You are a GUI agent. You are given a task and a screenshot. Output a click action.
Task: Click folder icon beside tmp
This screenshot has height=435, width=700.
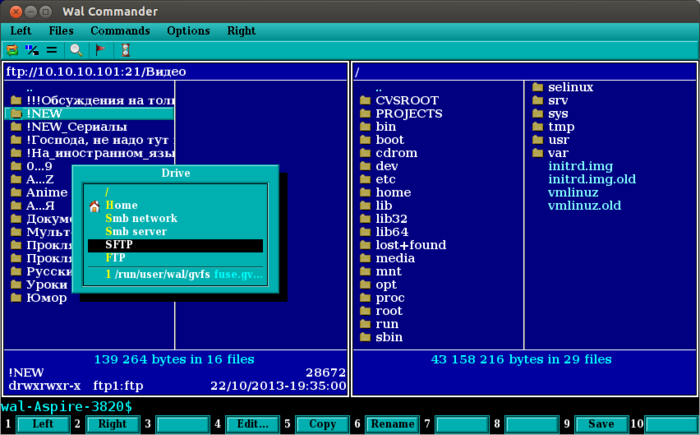click(538, 127)
